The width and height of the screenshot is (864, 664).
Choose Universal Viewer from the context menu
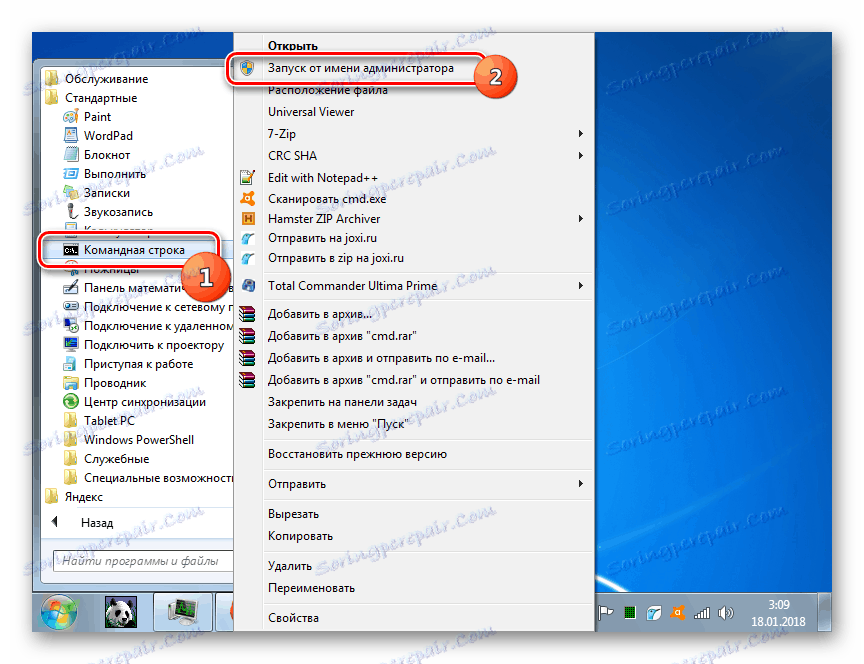coord(311,112)
